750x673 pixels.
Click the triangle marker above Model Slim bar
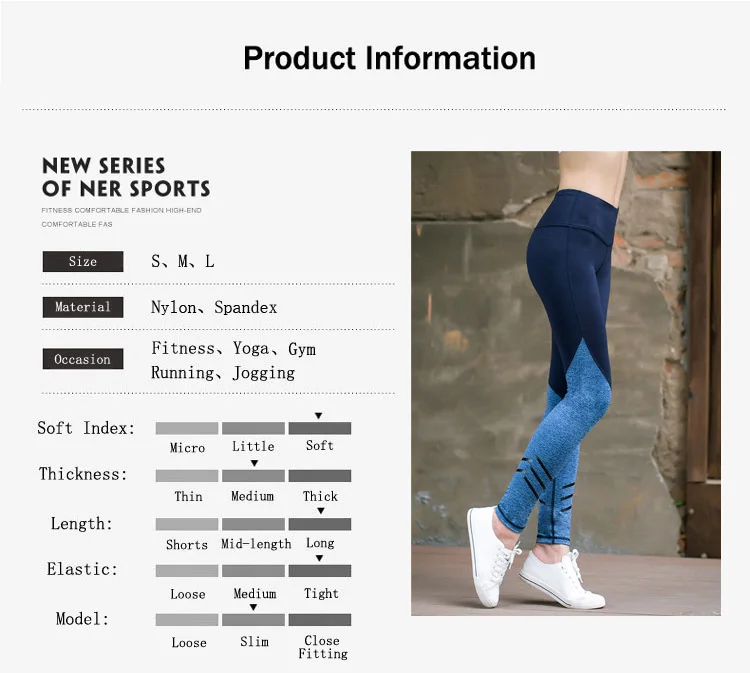[254, 607]
